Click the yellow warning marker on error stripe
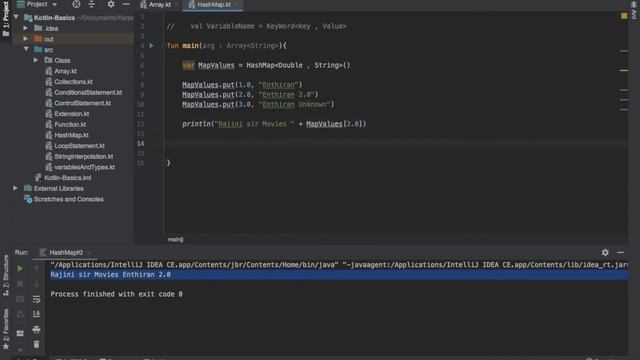Image resolution: width=640 pixels, height=360 pixels. tap(624, 71)
